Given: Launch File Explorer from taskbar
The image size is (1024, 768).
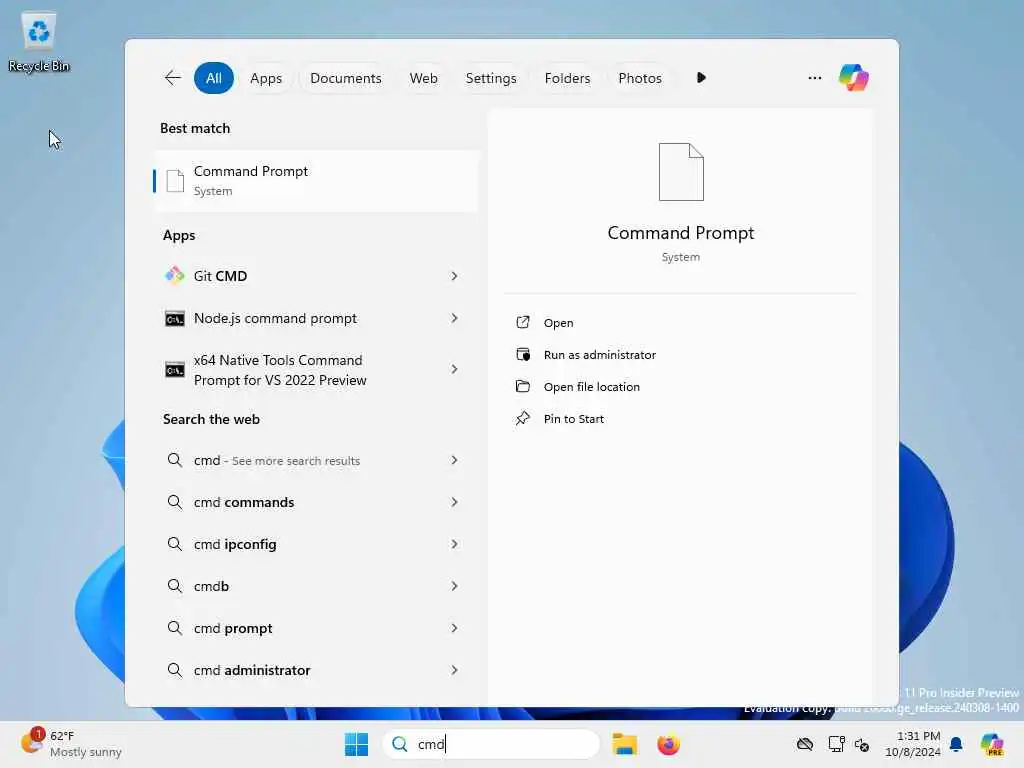Looking at the screenshot, I should click(624, 744).
